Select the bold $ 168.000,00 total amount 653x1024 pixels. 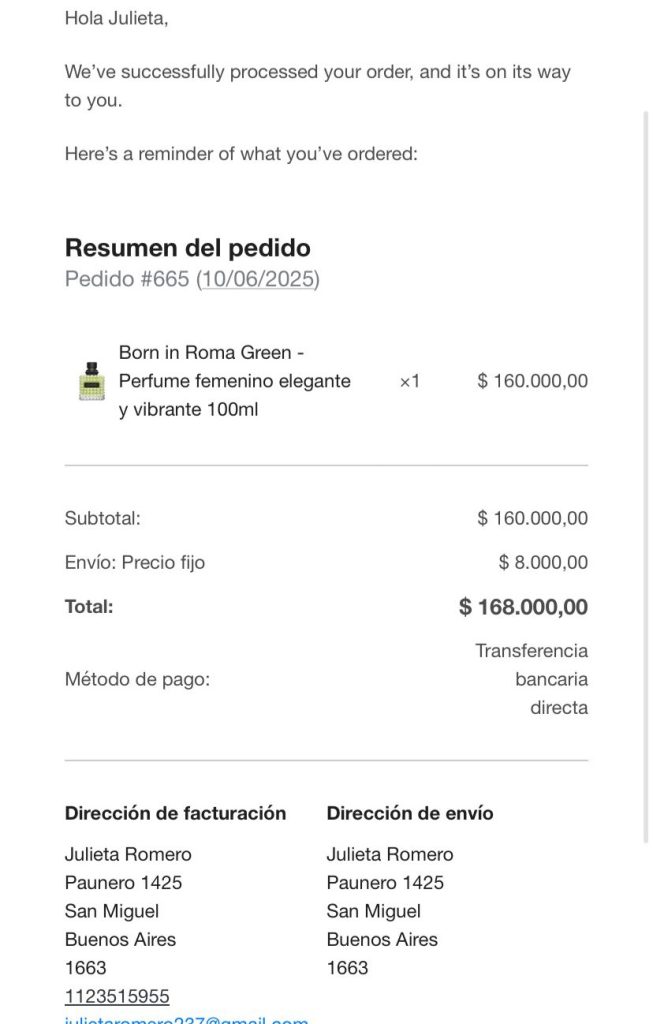tap(523, 607)
